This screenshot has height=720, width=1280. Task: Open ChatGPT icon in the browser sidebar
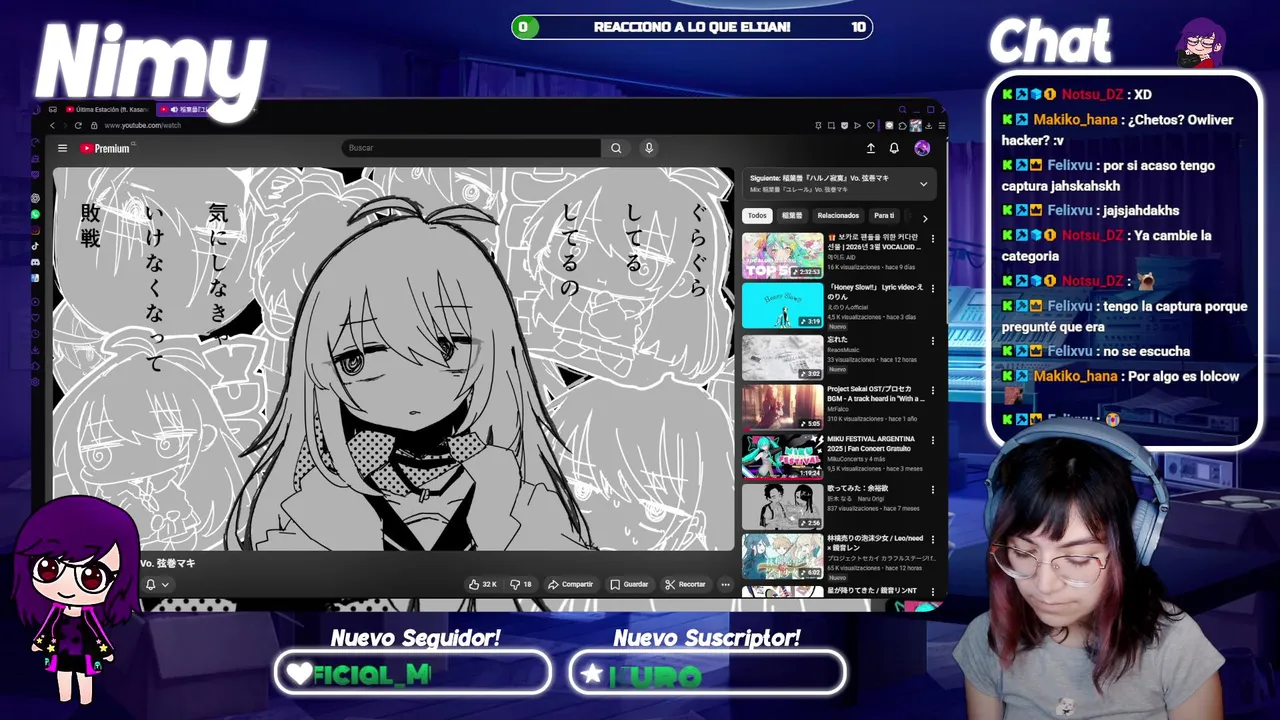(x=35, y=198)
